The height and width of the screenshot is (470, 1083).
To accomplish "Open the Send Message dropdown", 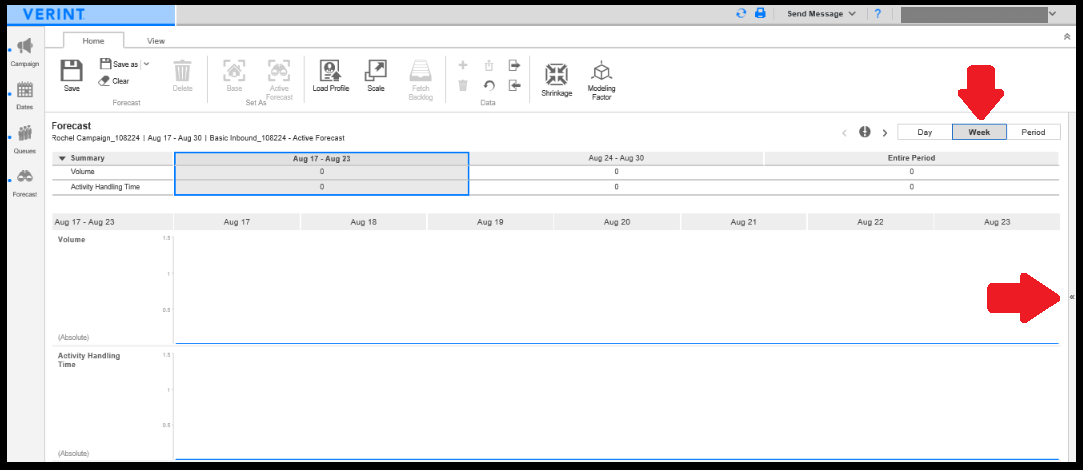I will coord(821,13).
